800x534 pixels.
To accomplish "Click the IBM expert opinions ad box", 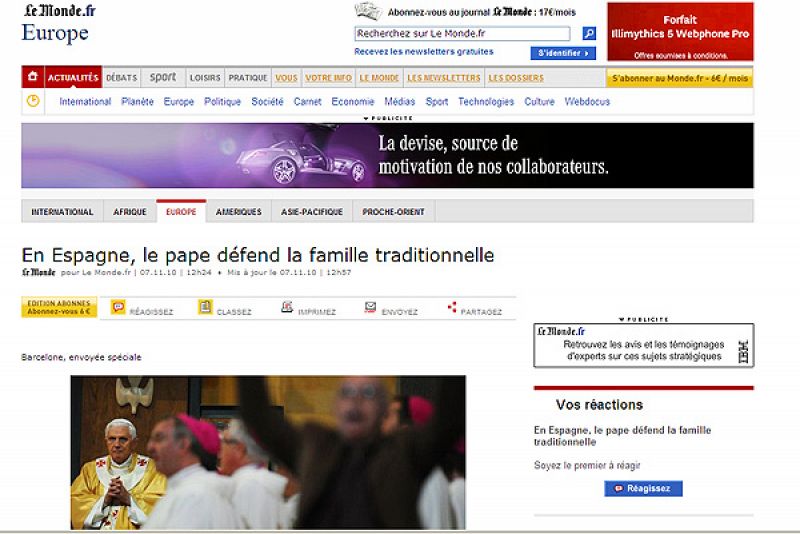I will [x=643, y=345].
